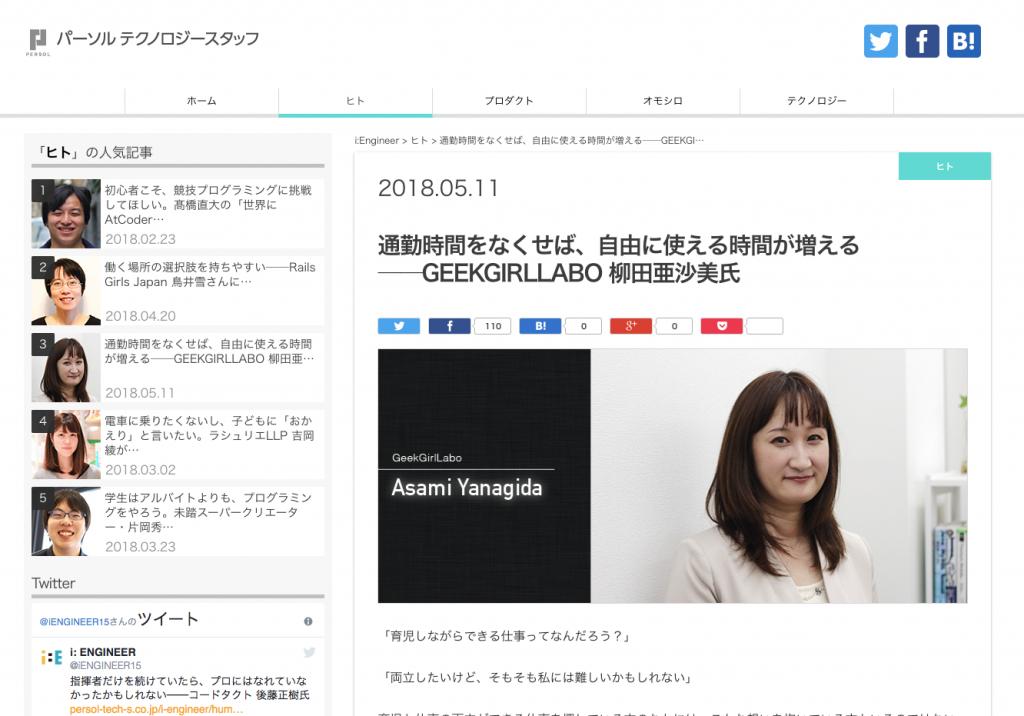The width and height of the screenshot is (1024, 716).
Task: Share article with small Facebook share button
Action: 449,326
